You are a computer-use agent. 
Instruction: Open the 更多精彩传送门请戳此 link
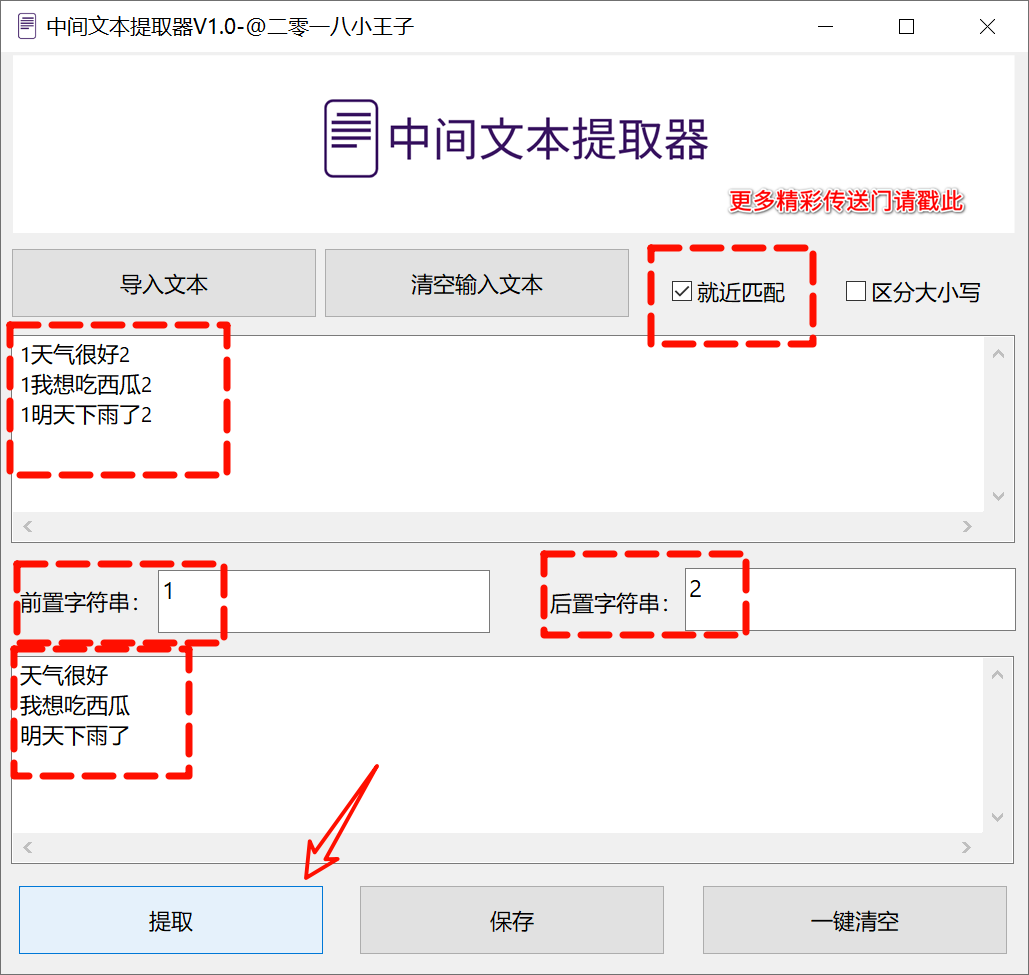(846, 201)
